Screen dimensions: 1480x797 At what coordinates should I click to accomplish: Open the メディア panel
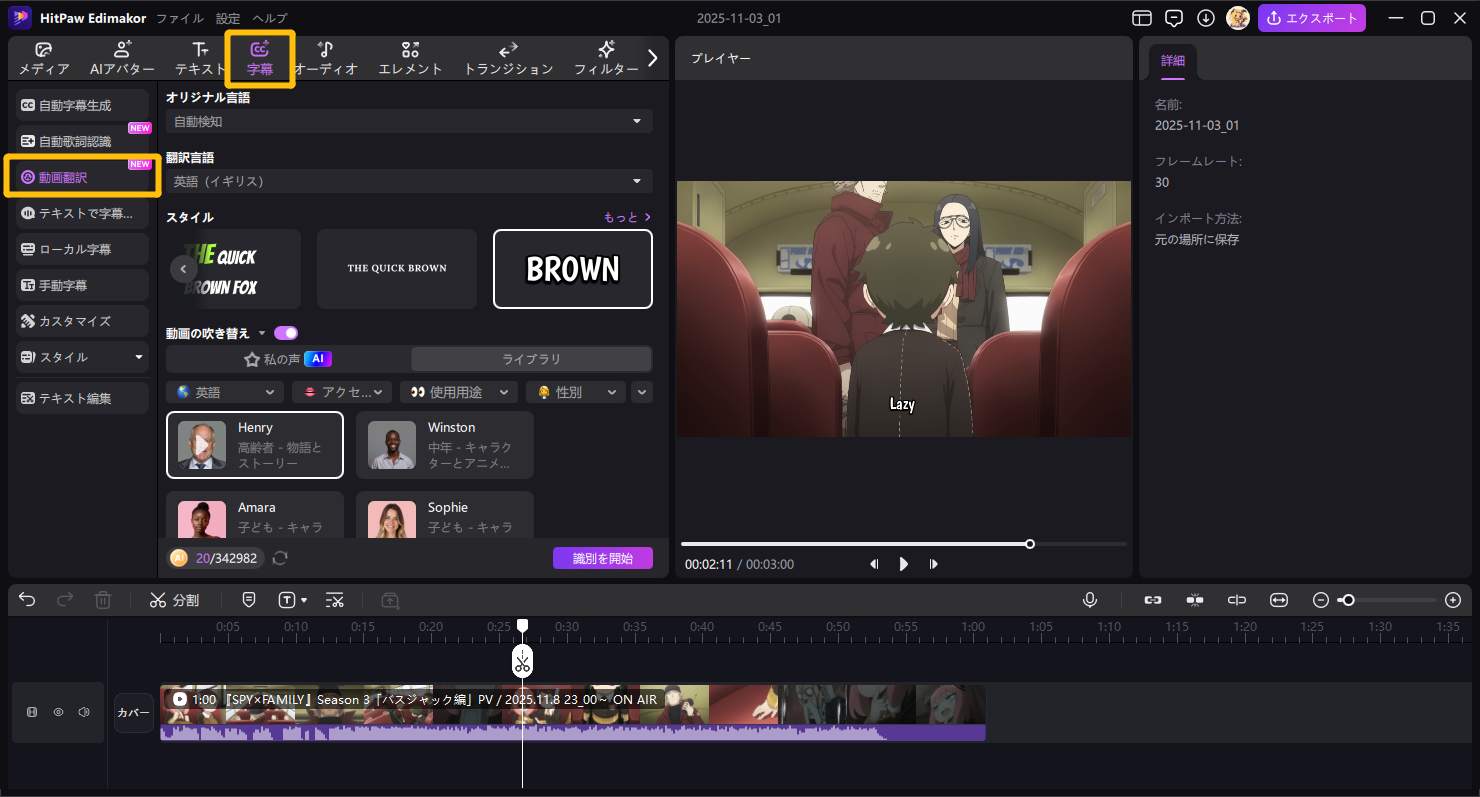click(x=42, y=57)
